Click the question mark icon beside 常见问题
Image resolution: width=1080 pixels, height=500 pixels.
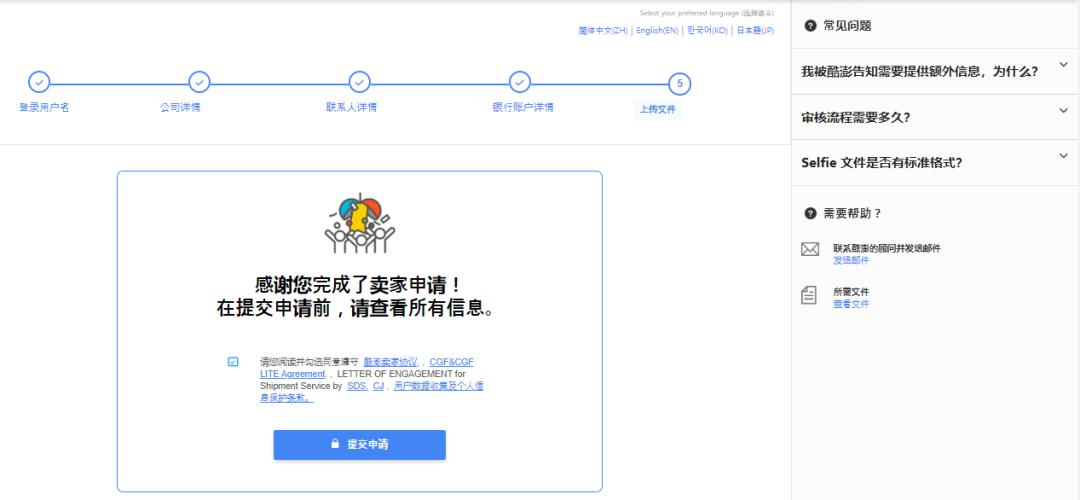tap(810, 25)
